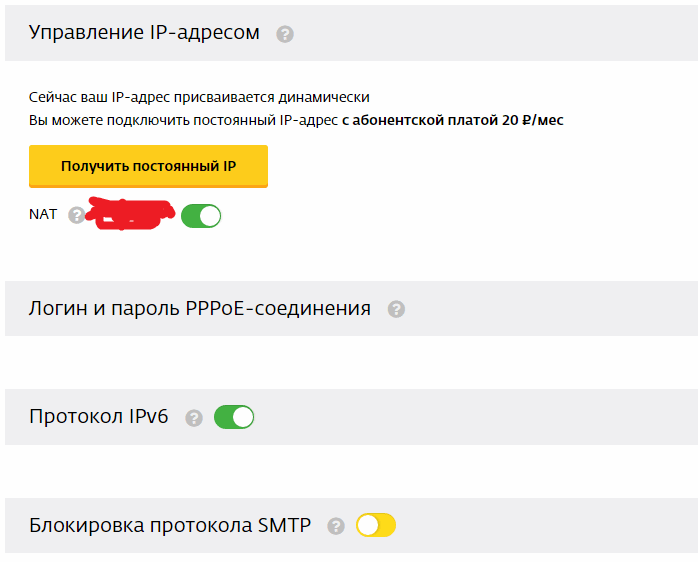Screen dimensions: 698x562
Task: Disable the NAT toggle switch
Action: 201,215
